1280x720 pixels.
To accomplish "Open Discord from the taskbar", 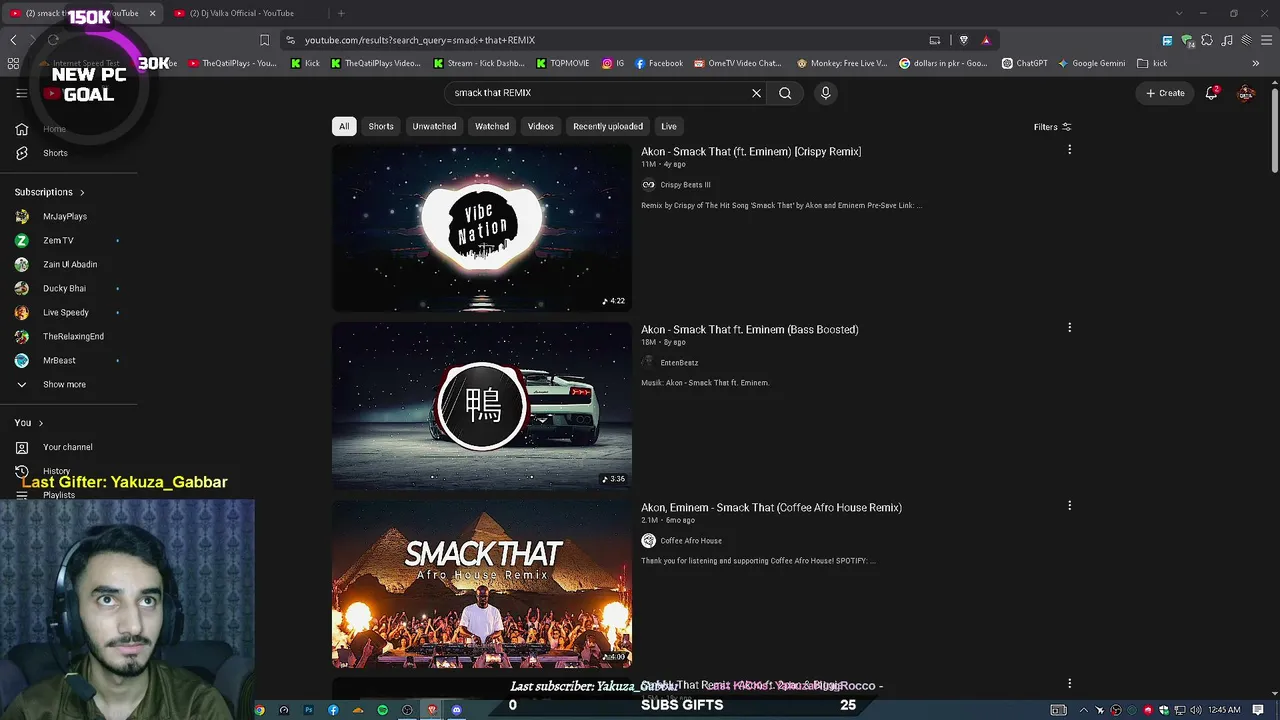I will (456, 710).
